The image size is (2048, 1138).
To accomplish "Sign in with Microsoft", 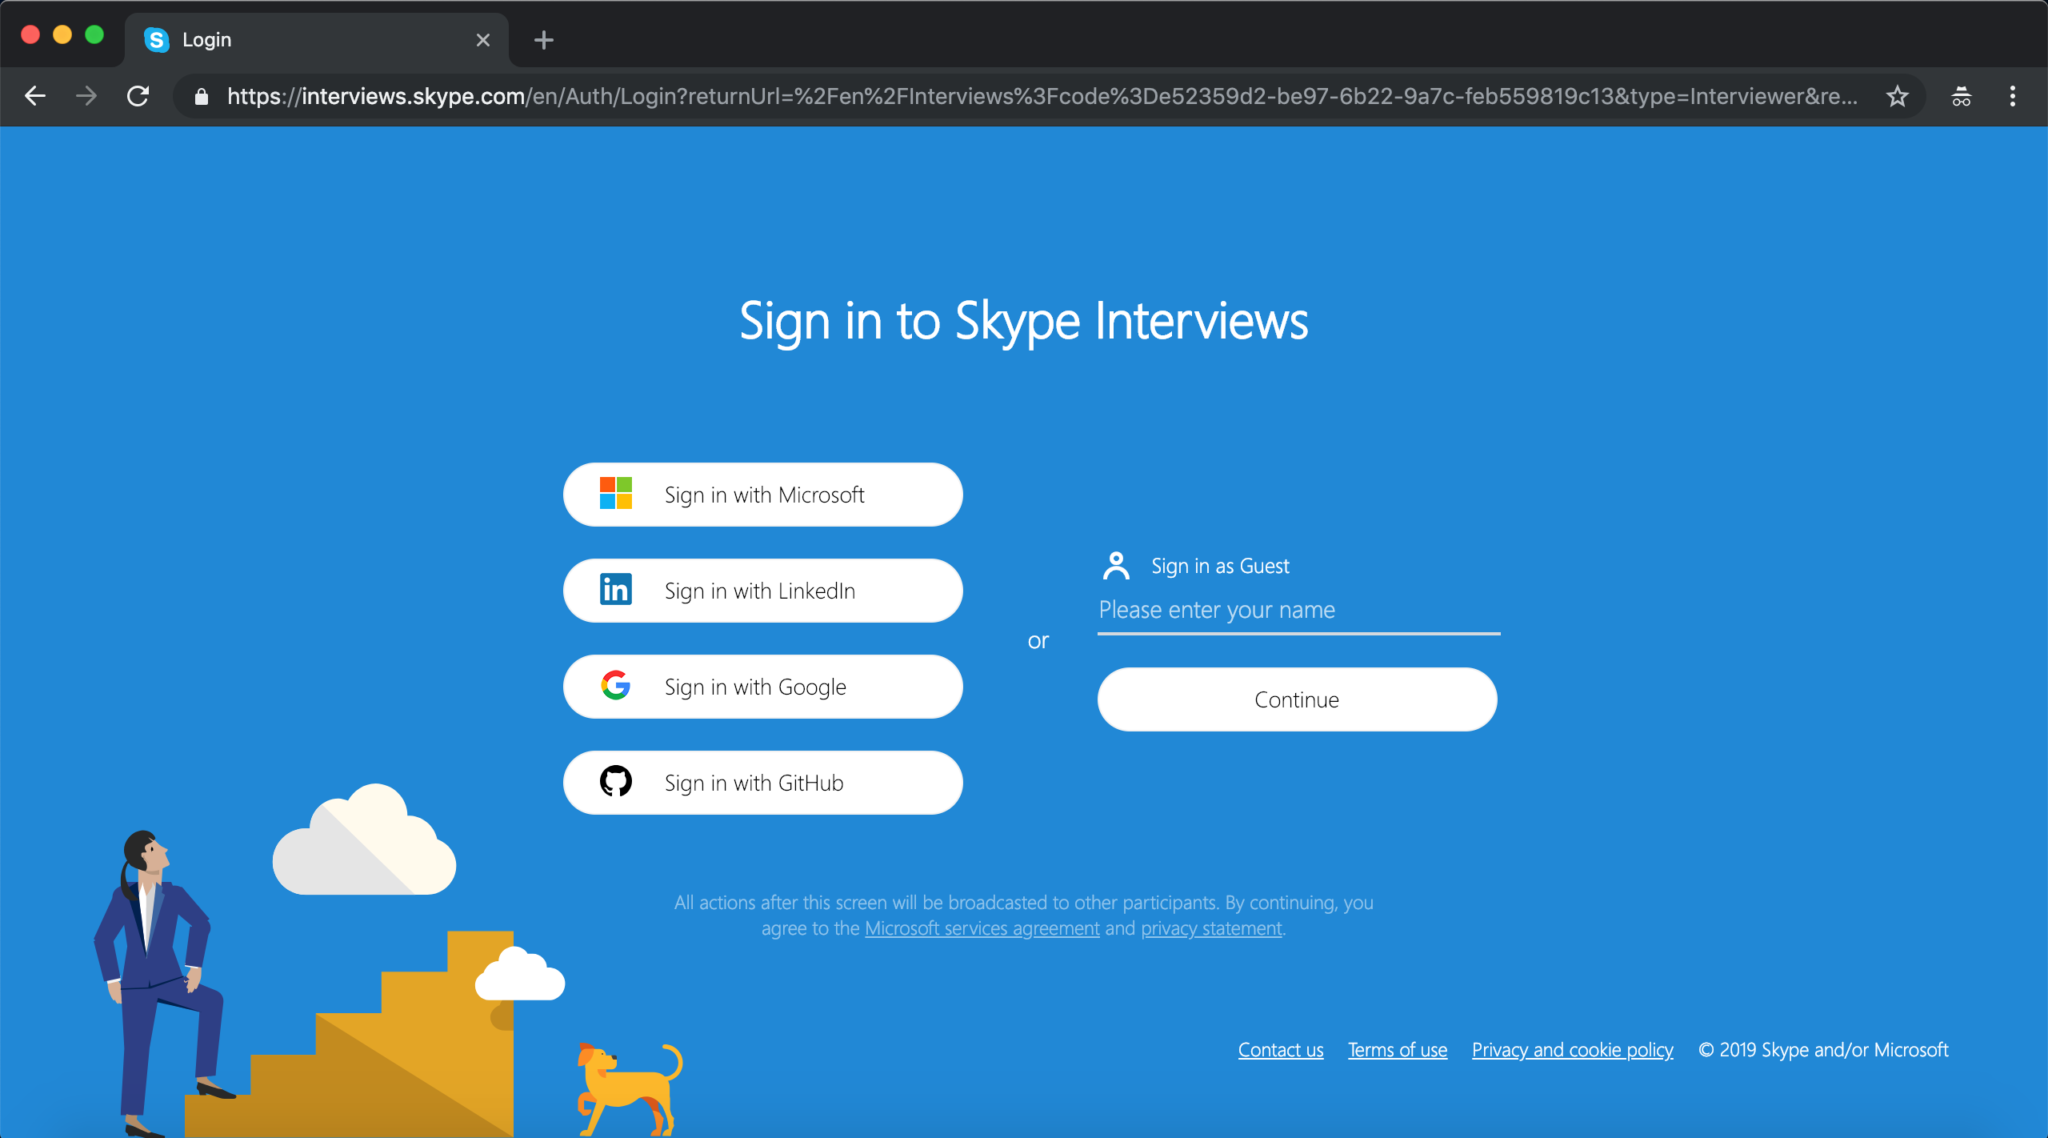I will (x=763, y=494).
